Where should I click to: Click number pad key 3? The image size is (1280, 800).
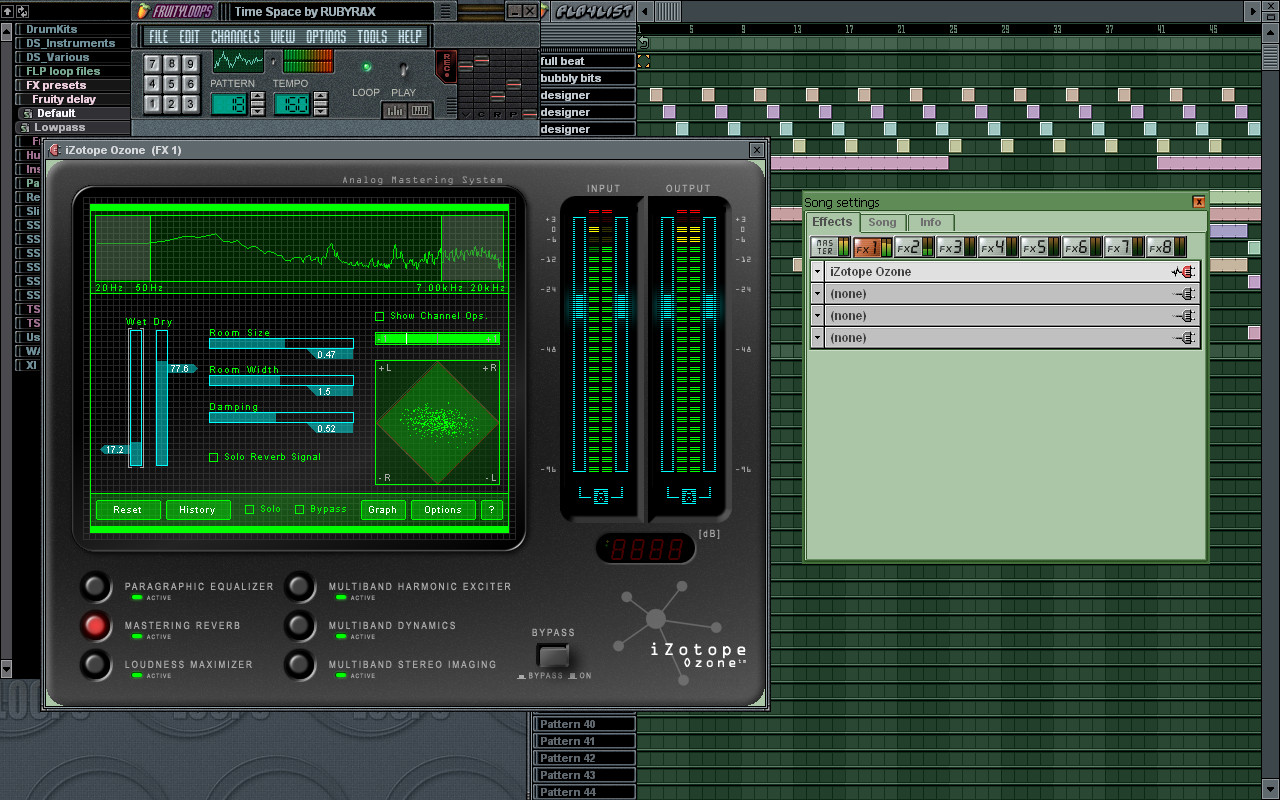(190, 103)
